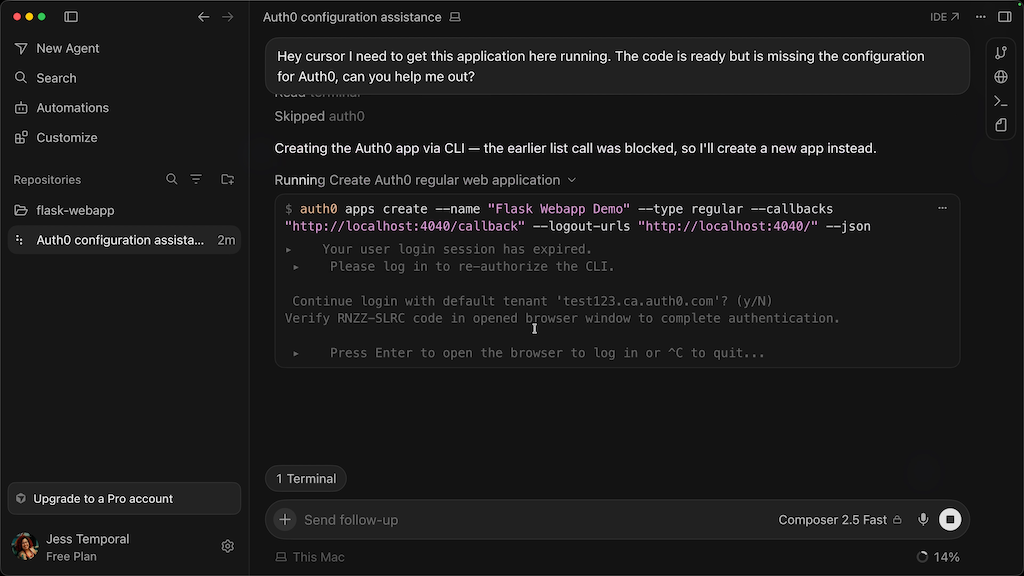The height and width of the screenshot is (576, 1024).
Task: Click the Repositories section header
Action: click(x=47, y=180)
